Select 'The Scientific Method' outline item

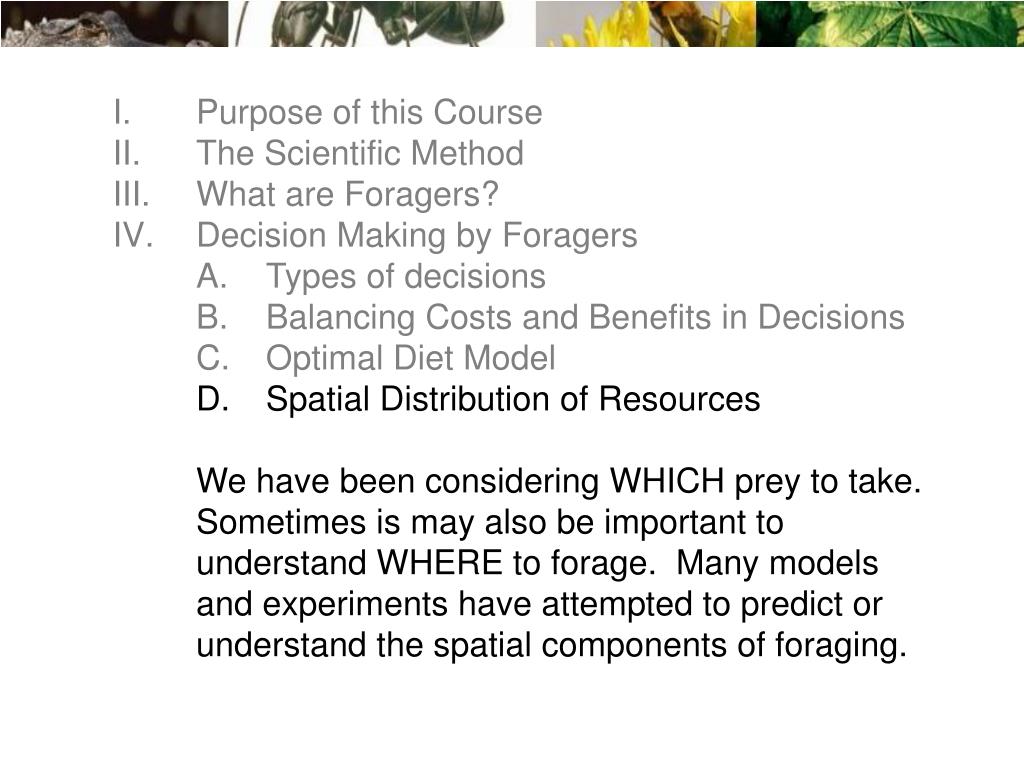(360, 153)
